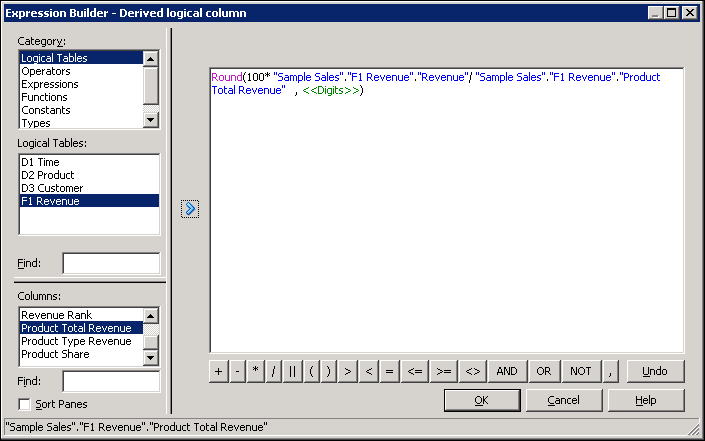The height and width of the screenshot is (441, 705).
Task: Insert a closing parenthesis
Action: click(329, 371)
